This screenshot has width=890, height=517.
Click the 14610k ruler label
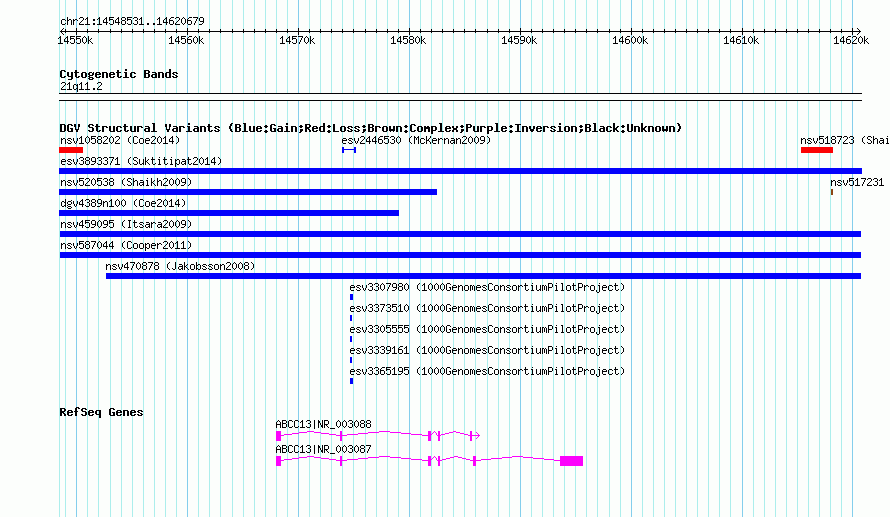click(x=741, y=40)
